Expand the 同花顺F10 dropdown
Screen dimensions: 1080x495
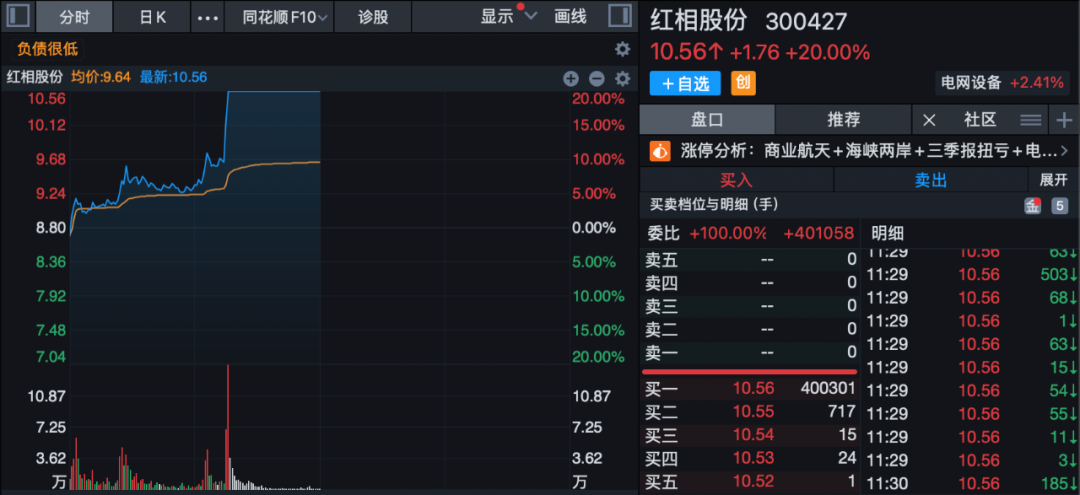click(x=286, y=17)
